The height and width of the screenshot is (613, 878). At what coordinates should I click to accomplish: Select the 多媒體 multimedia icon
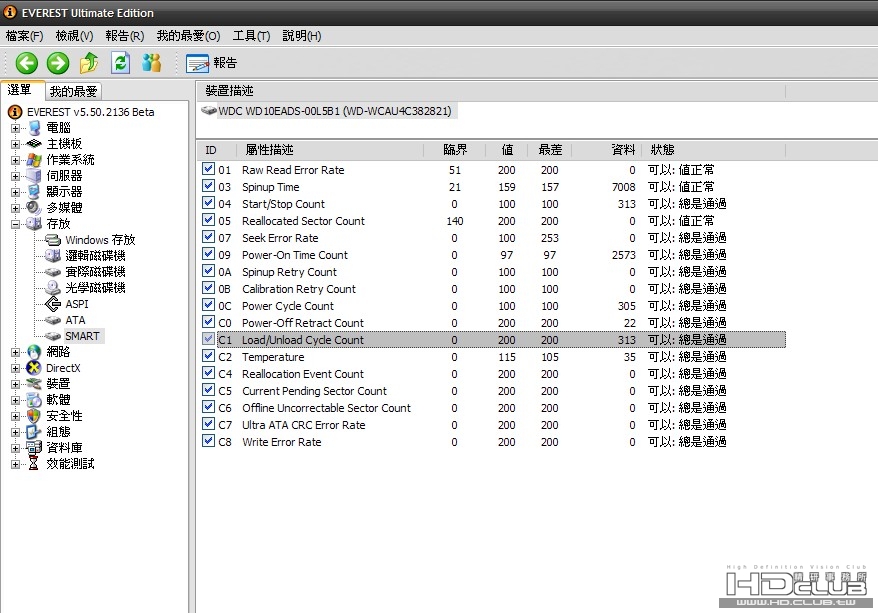[x=34, y=208]
